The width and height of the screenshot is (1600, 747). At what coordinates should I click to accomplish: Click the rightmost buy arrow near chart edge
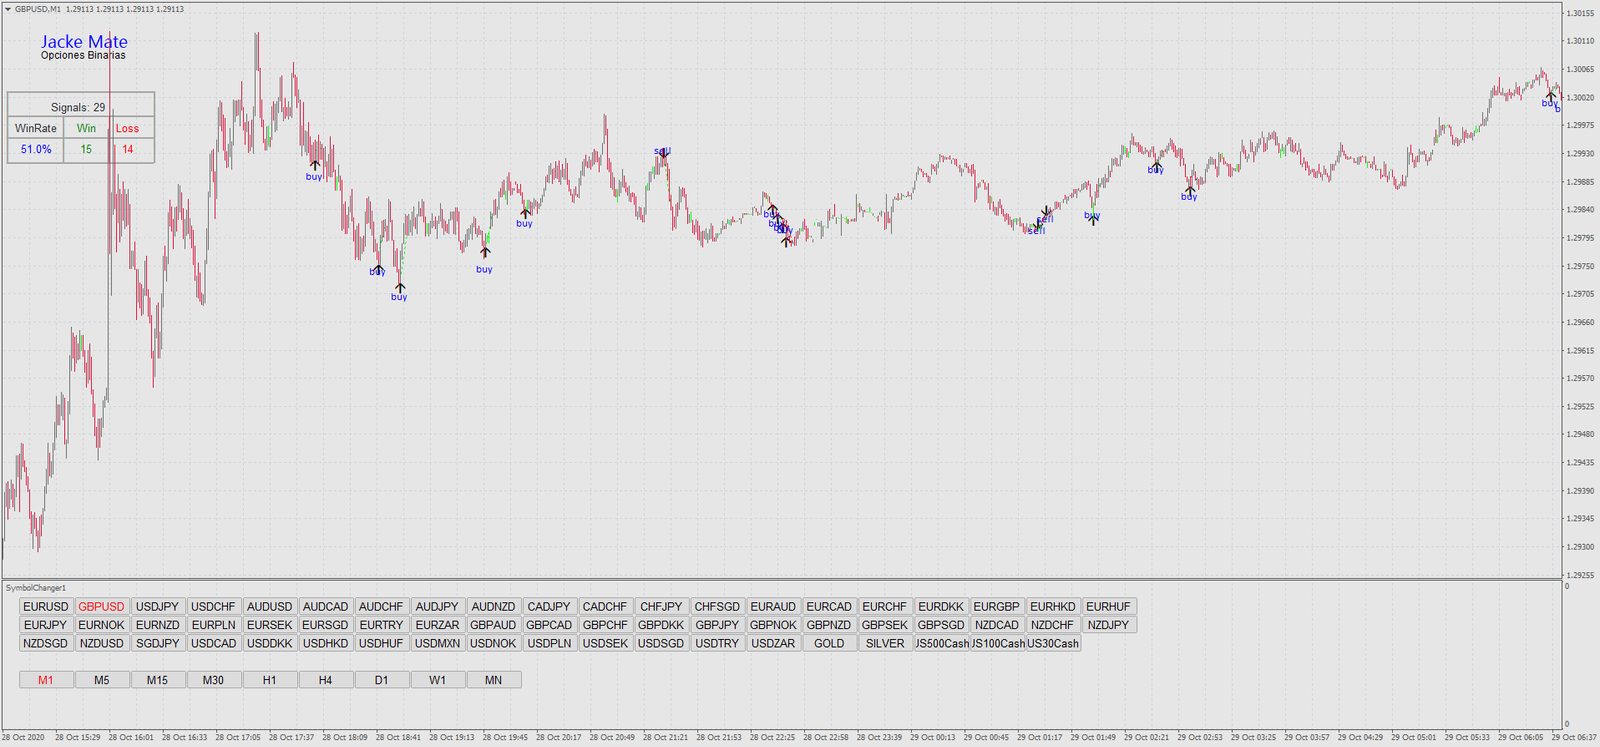click(x=1550, y=96)
